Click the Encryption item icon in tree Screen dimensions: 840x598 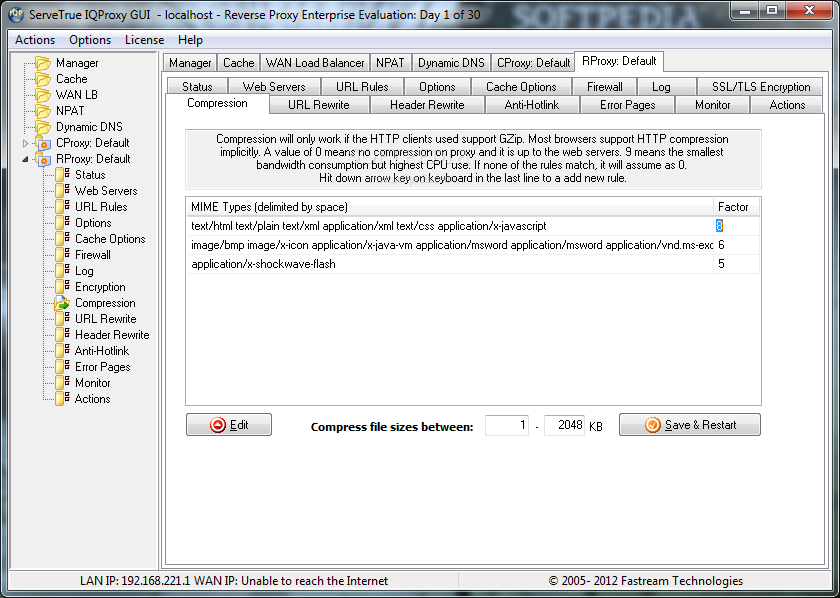click(63, 287)
